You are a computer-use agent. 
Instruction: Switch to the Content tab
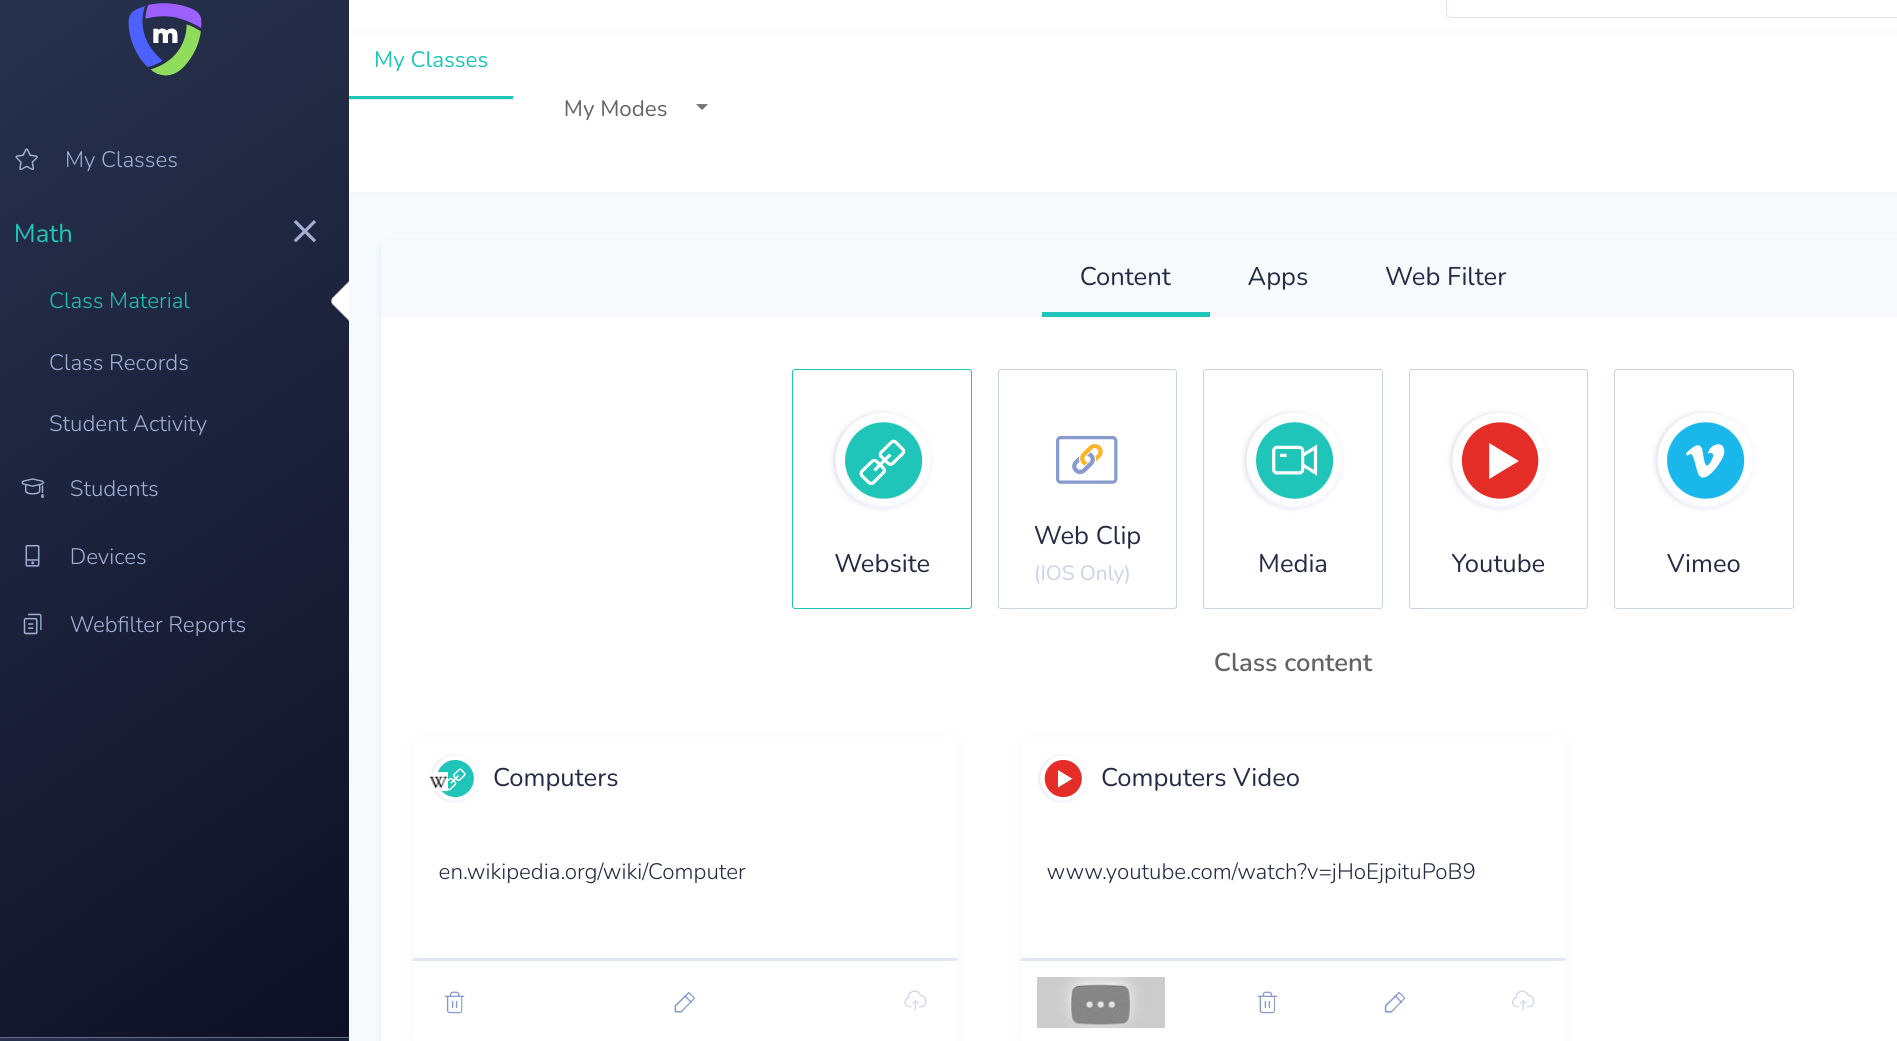tap(1125, 277)
